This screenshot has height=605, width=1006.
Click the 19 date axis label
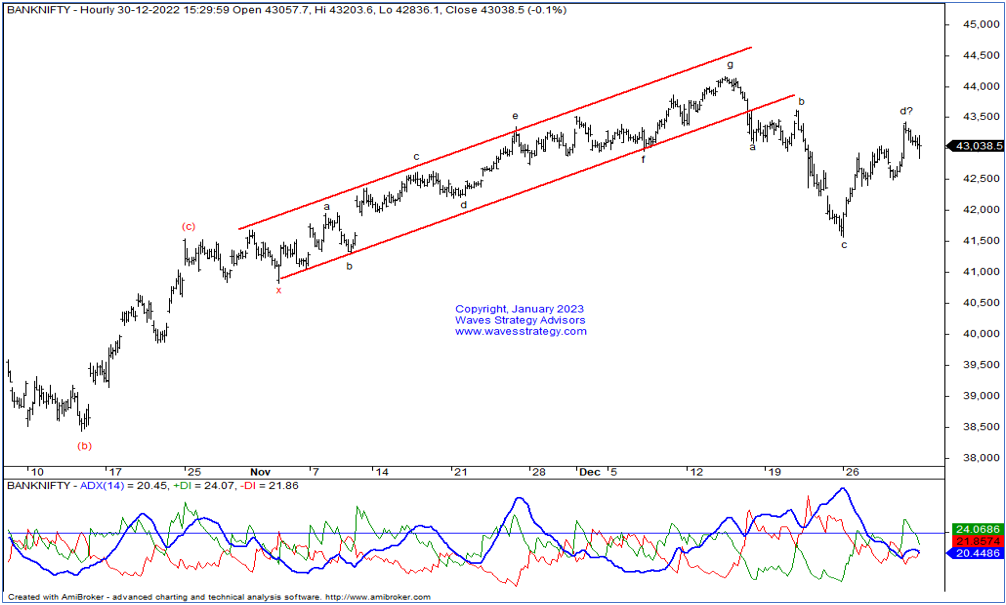click(774, 472)
